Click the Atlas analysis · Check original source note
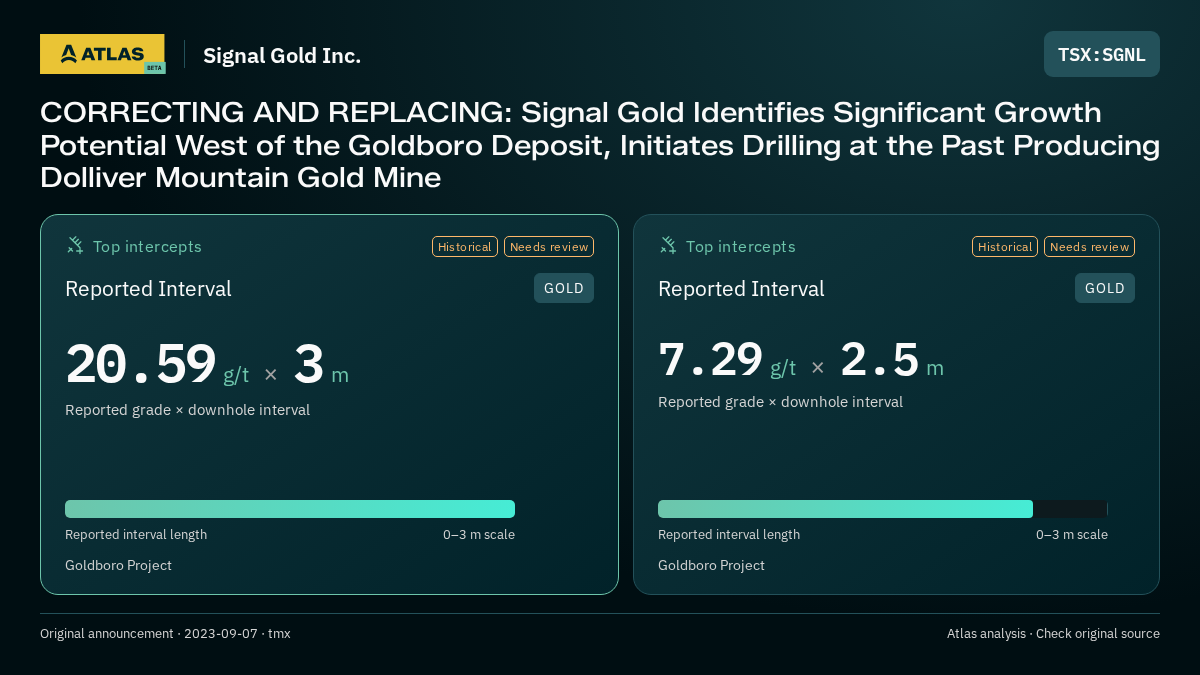Image resolution: width=1200 pixels, height=675 pixels. (x=1053, y=633)
